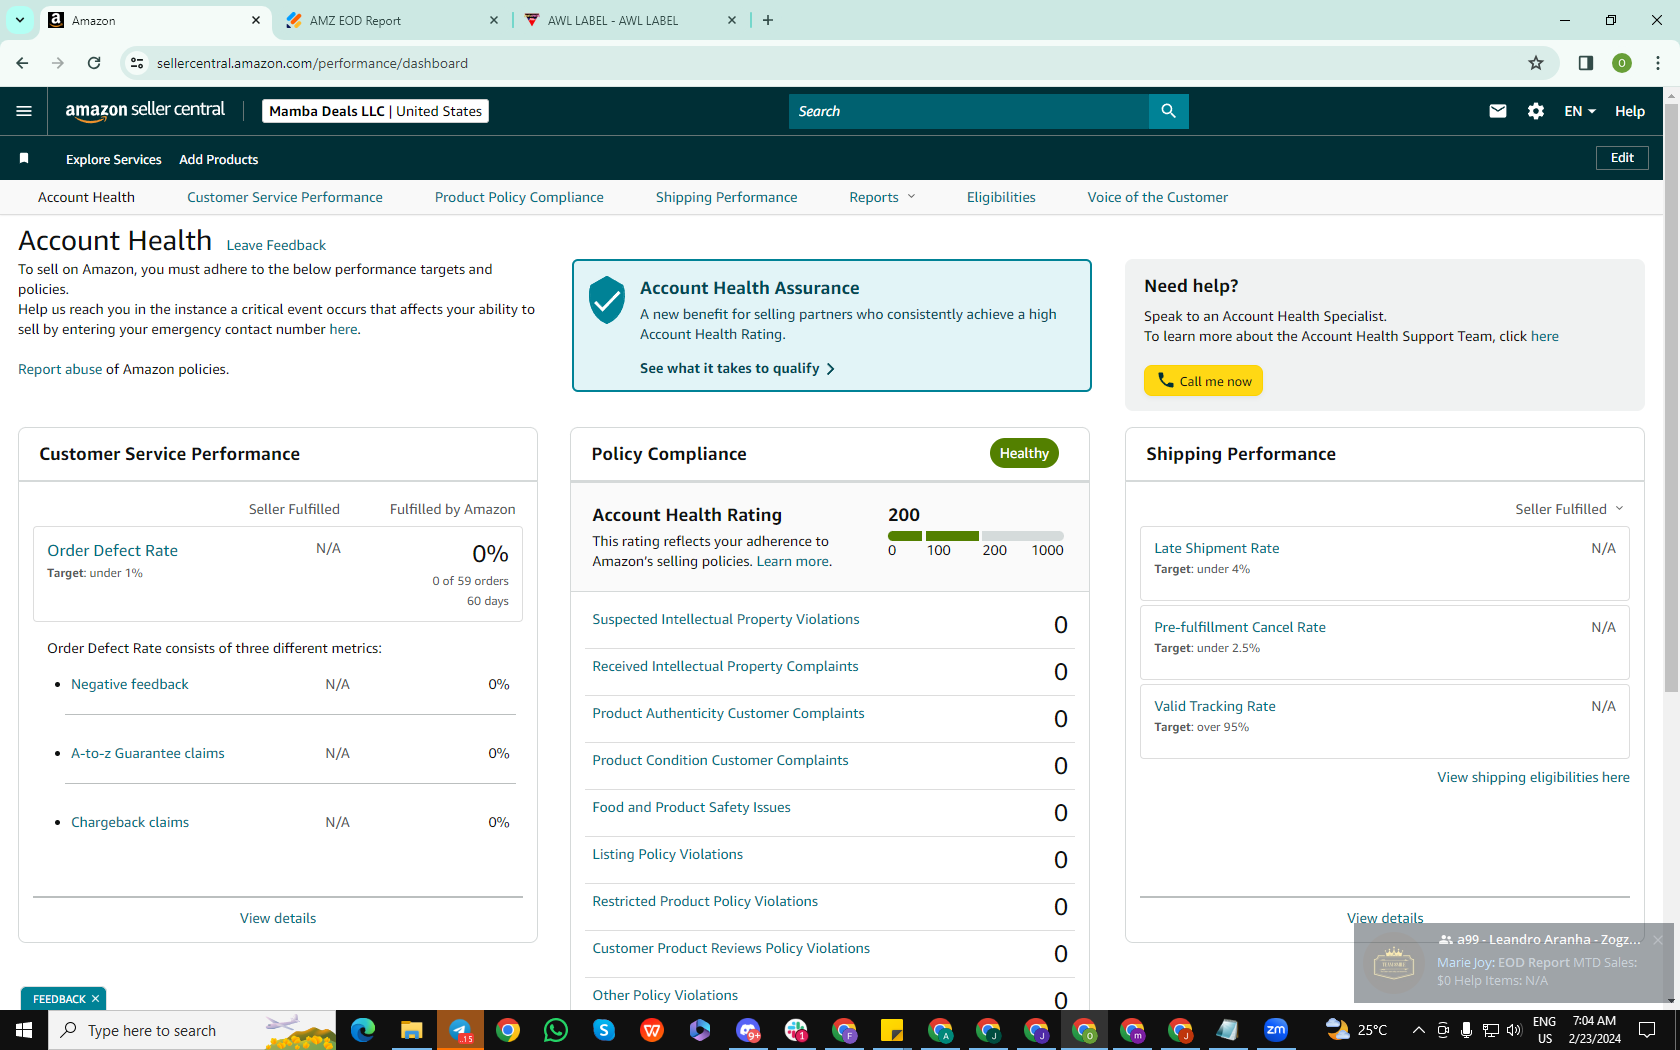The image size is (1680, 1050).
Task: Switch to the AMZ EOD Report tab
Action: 392,20
